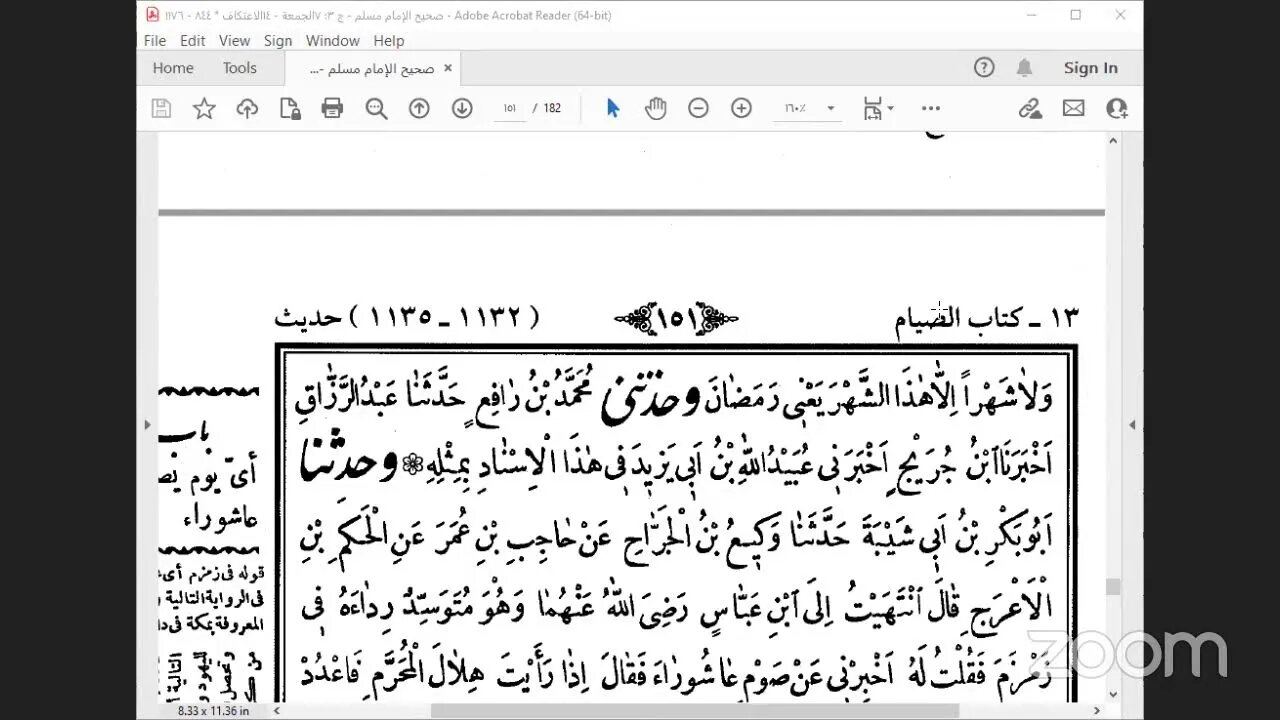This screenshot has width=1280, height=720.
Task: Maximize the Acrobat window
Action: coord(1076,15)
